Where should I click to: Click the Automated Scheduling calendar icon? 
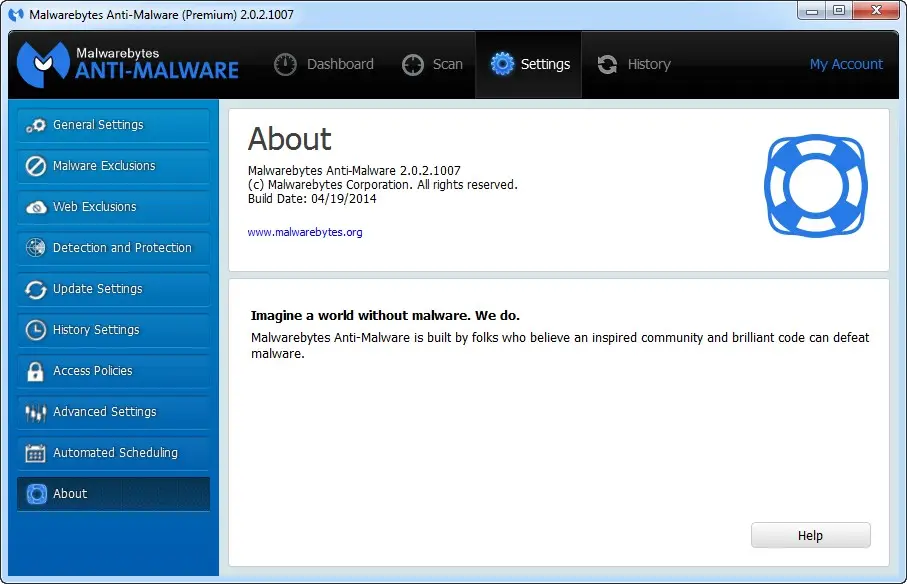35,453
